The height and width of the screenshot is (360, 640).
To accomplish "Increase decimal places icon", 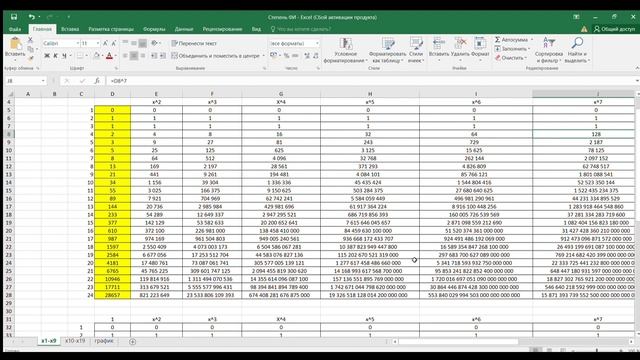I will (307, 56).
